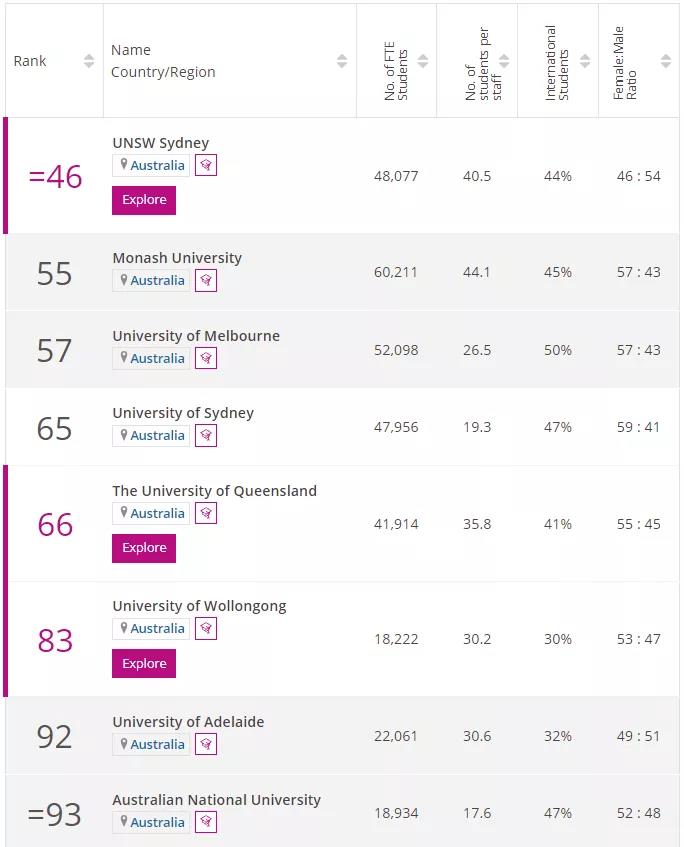This screenshot has width=684, height=847.
Task: Click graduation cap icon for University of Sydney
Action: (206, 436)
